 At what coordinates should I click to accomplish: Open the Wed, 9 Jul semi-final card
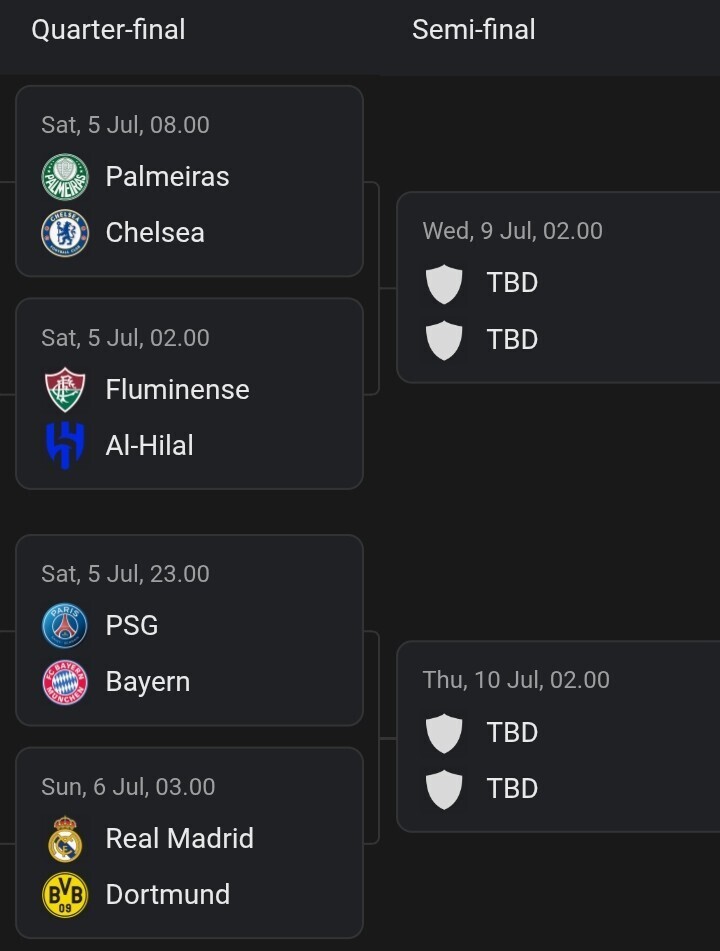[x=558, y=287]
